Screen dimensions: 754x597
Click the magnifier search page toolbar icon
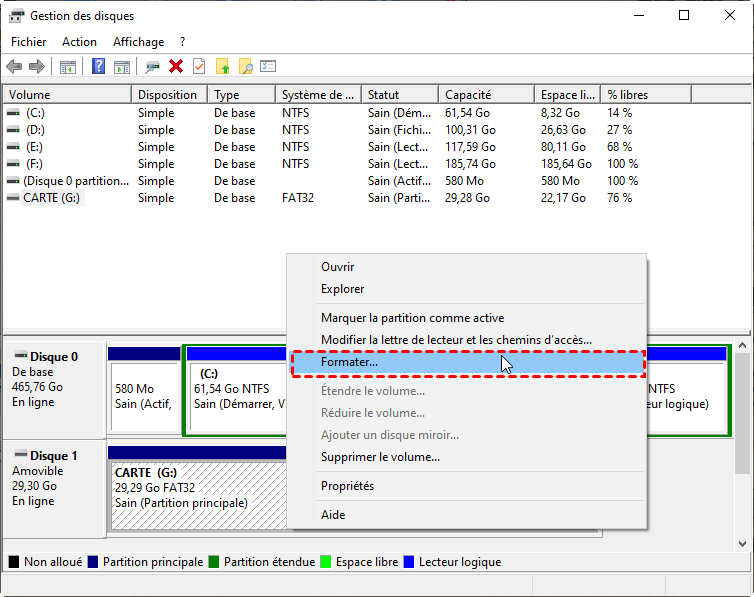(245, 67)
